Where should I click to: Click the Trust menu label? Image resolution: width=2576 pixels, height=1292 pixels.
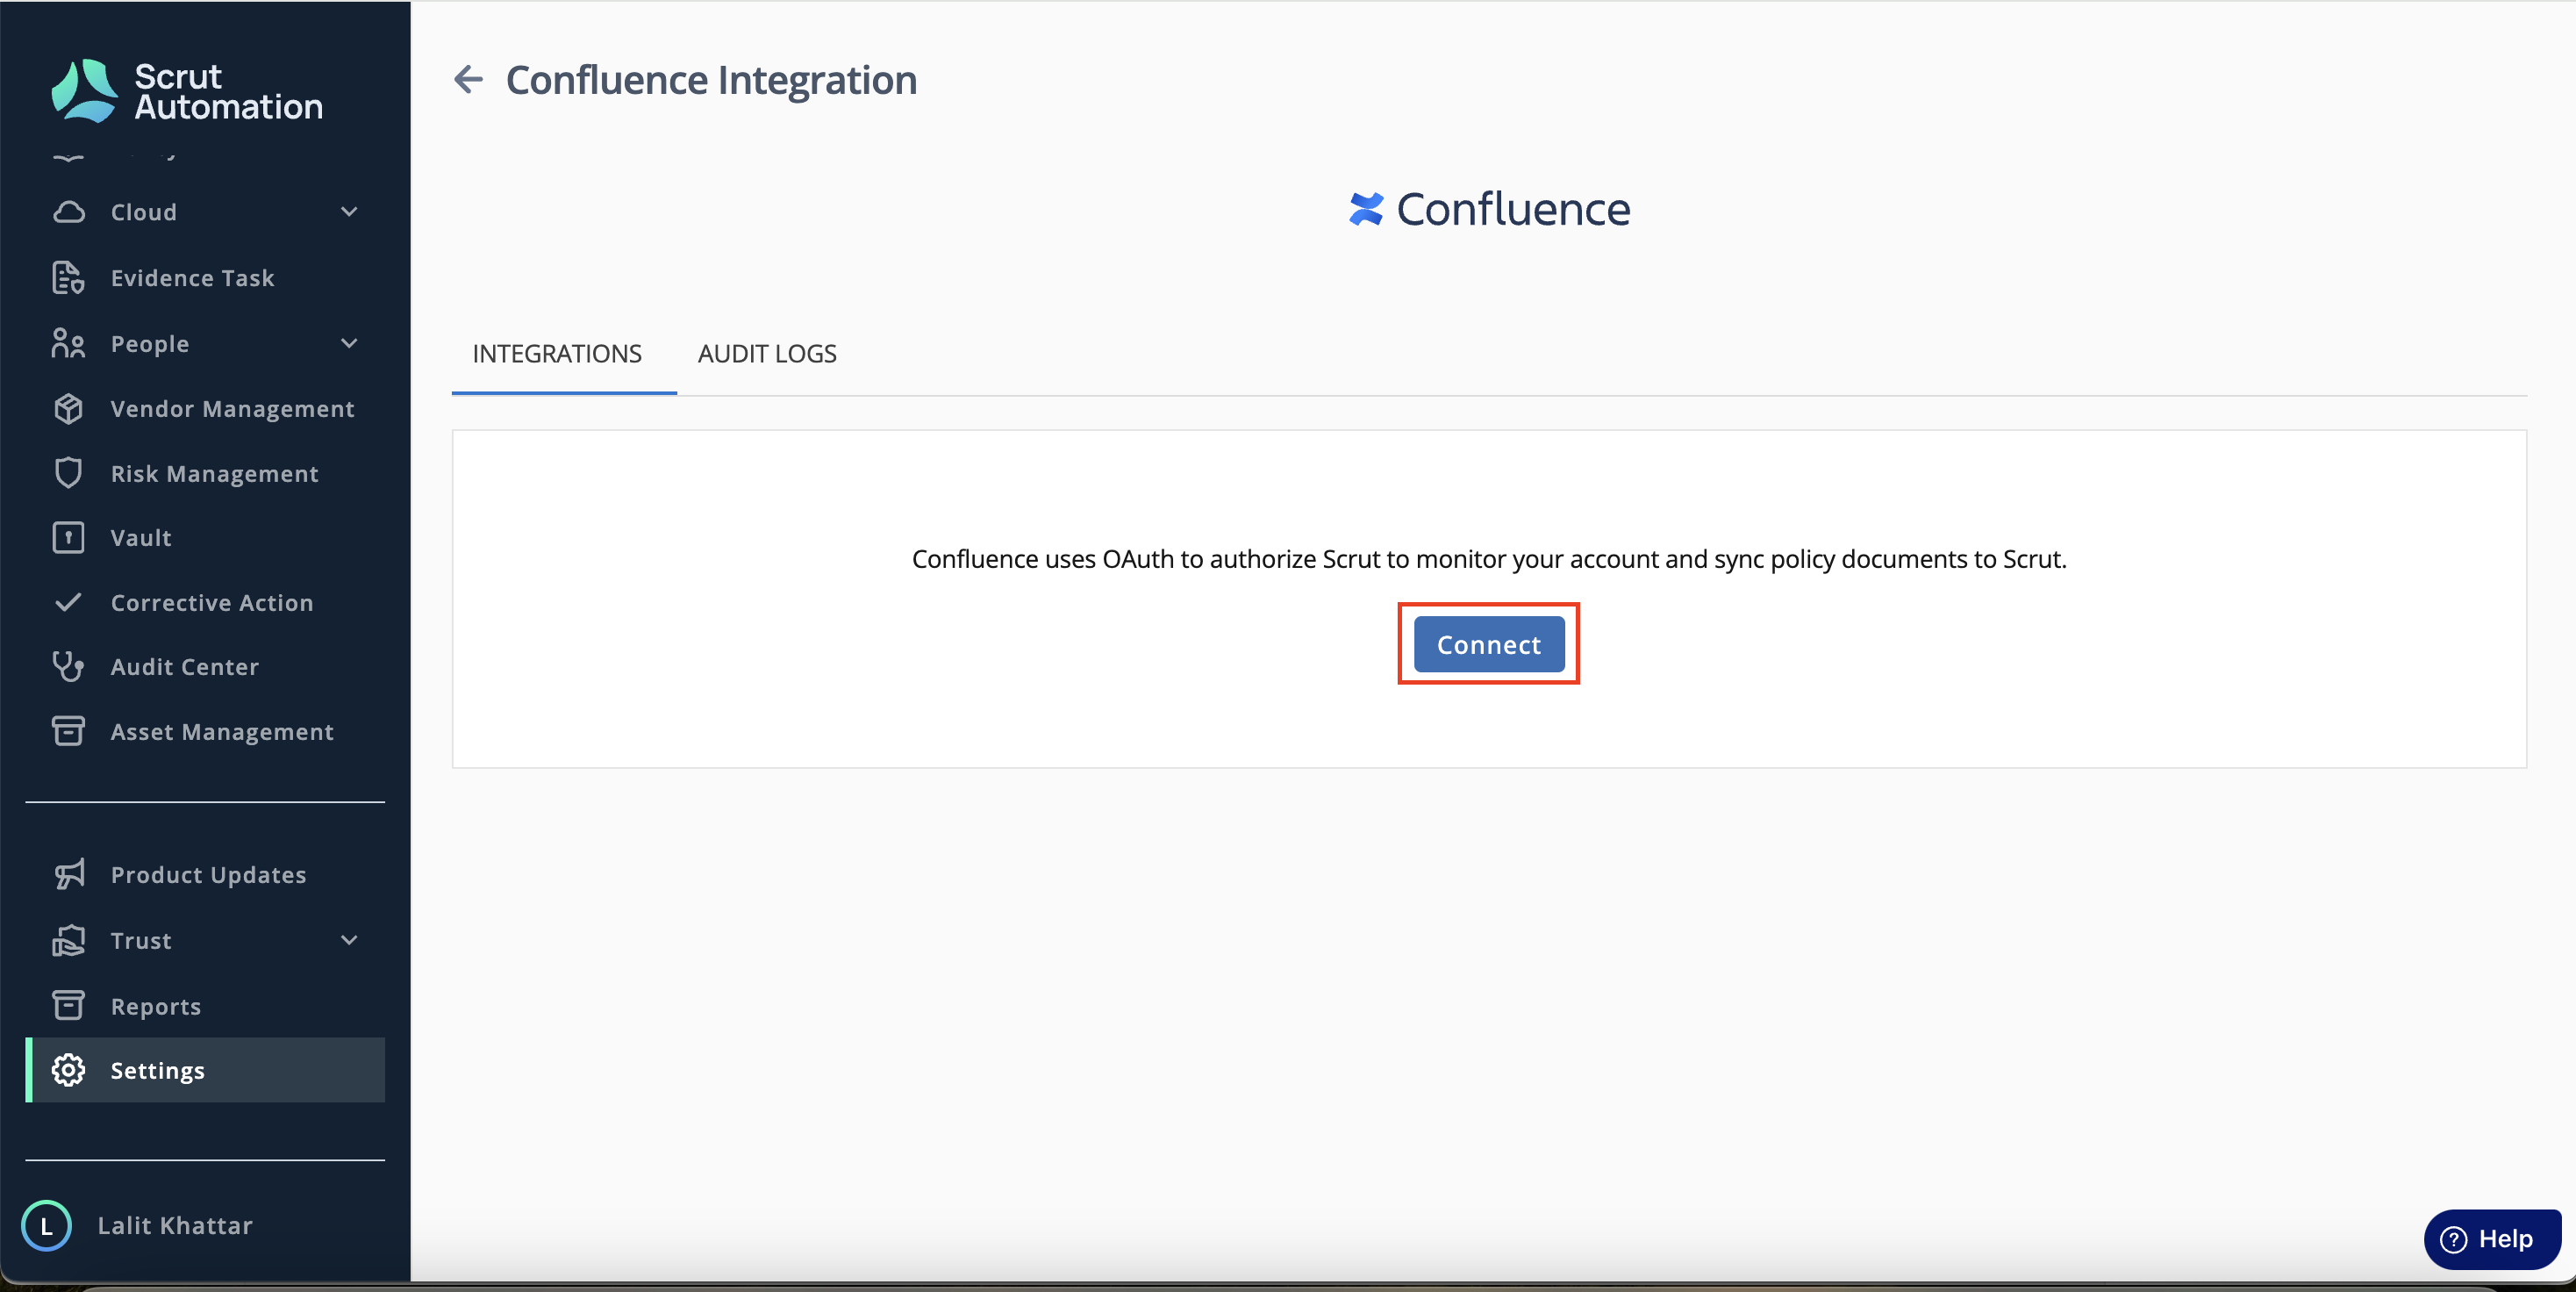pyautogui.click(x=141, y=940)
